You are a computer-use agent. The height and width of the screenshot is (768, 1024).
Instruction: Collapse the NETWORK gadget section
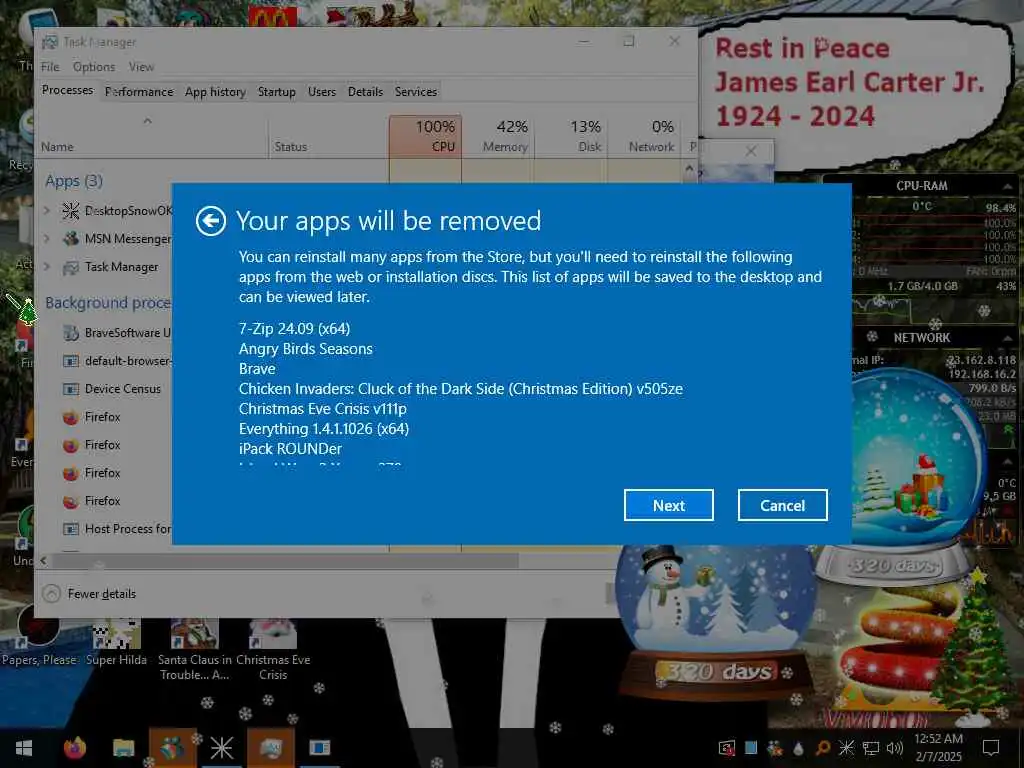[1008, 338]
